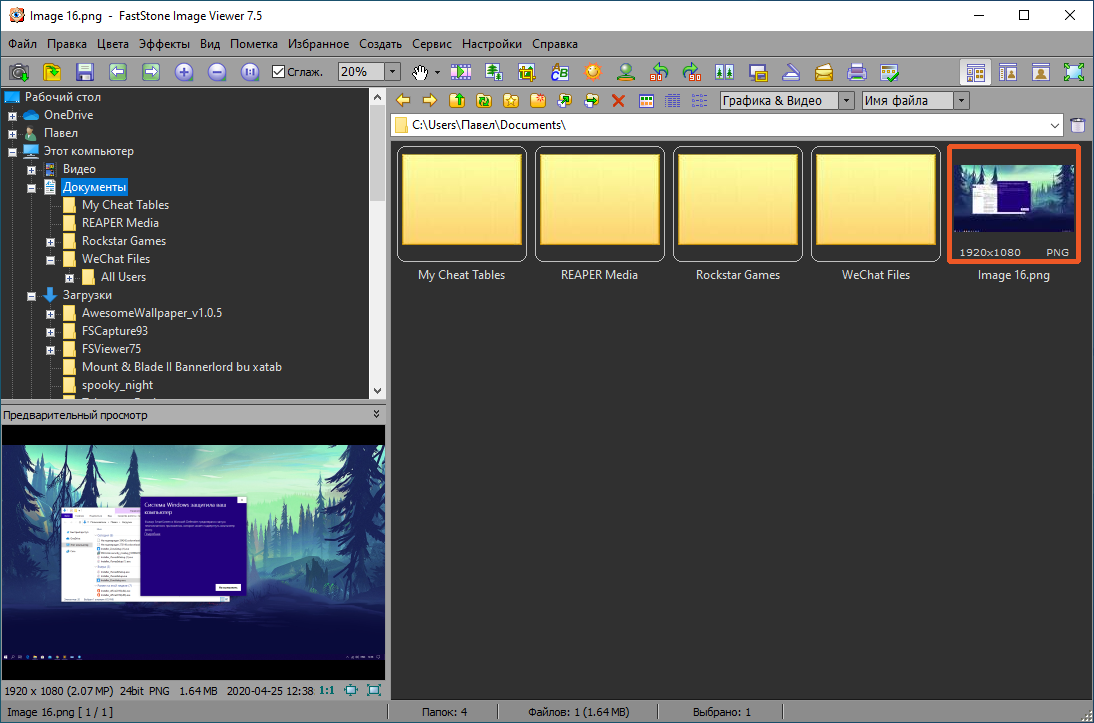
Task: Select the Image 16.png thumbnail
Action: (1013, 204)
